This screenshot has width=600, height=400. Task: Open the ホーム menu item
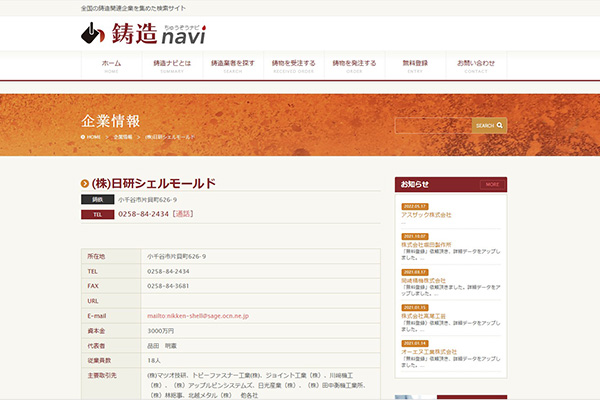(111, 66)
